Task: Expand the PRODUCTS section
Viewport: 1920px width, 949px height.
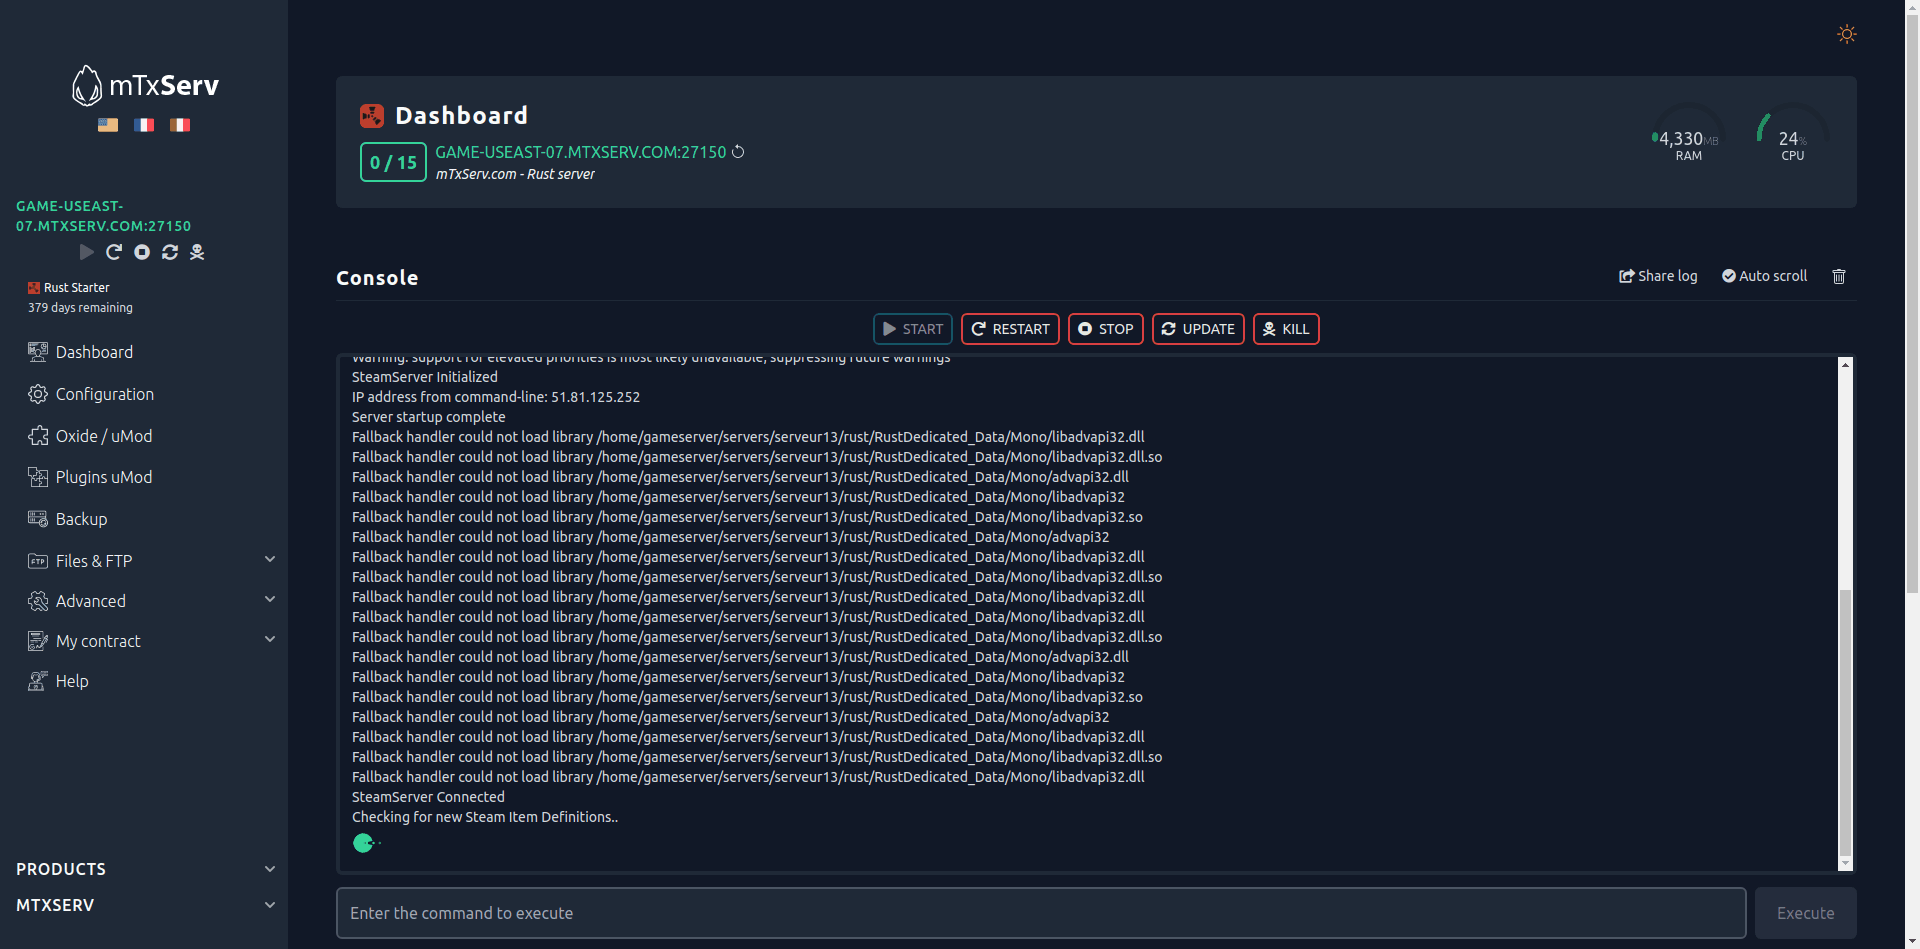Action: pos(145,869)
